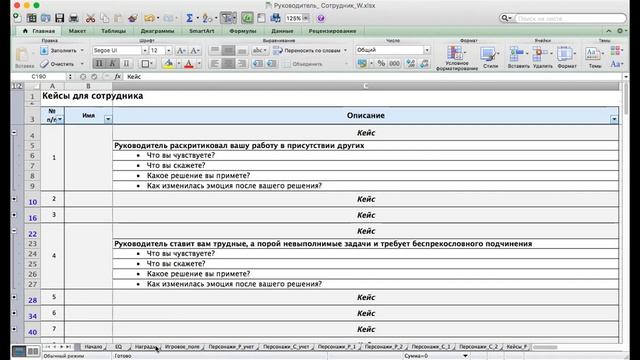Screen dimensions: 640x360
Task: Click the Percent style icon
Action: pyautogui.click(x=381, y=63)
